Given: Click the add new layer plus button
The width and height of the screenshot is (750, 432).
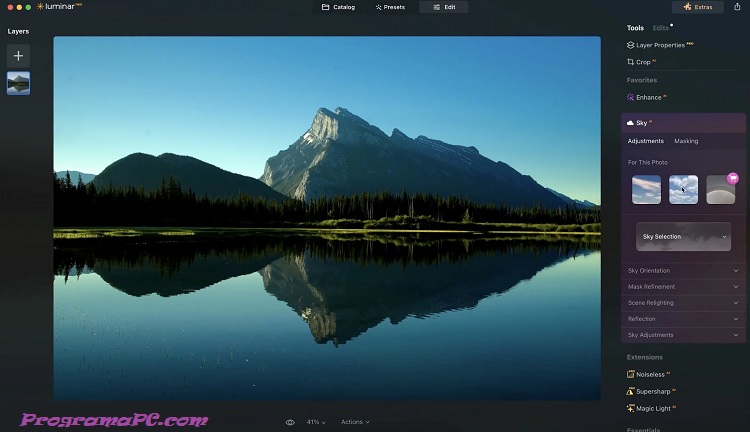Looking at the screenshot, I should [18, 56].
